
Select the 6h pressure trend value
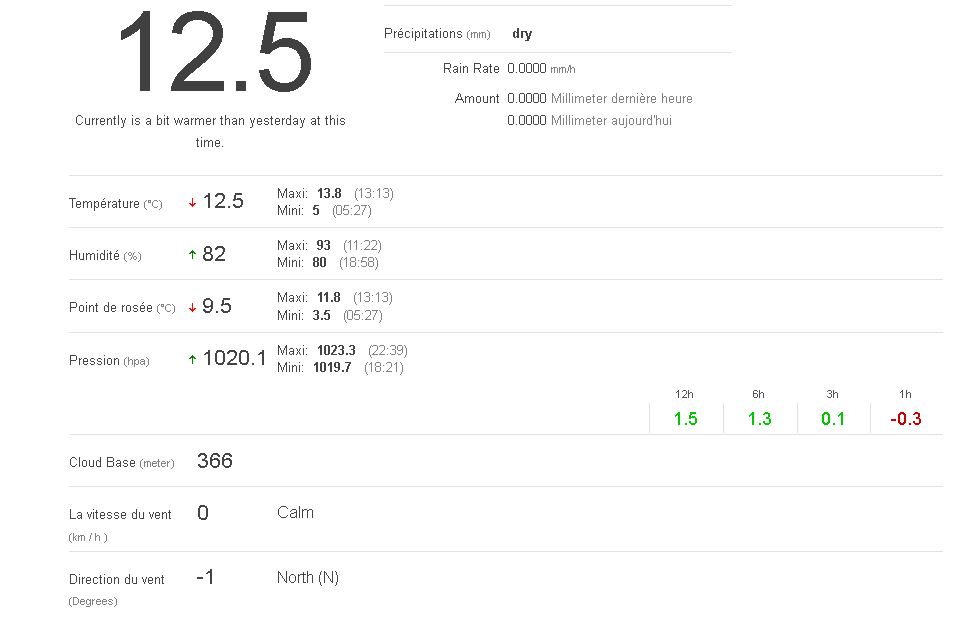pyautogui.click(x=759, y=419)
